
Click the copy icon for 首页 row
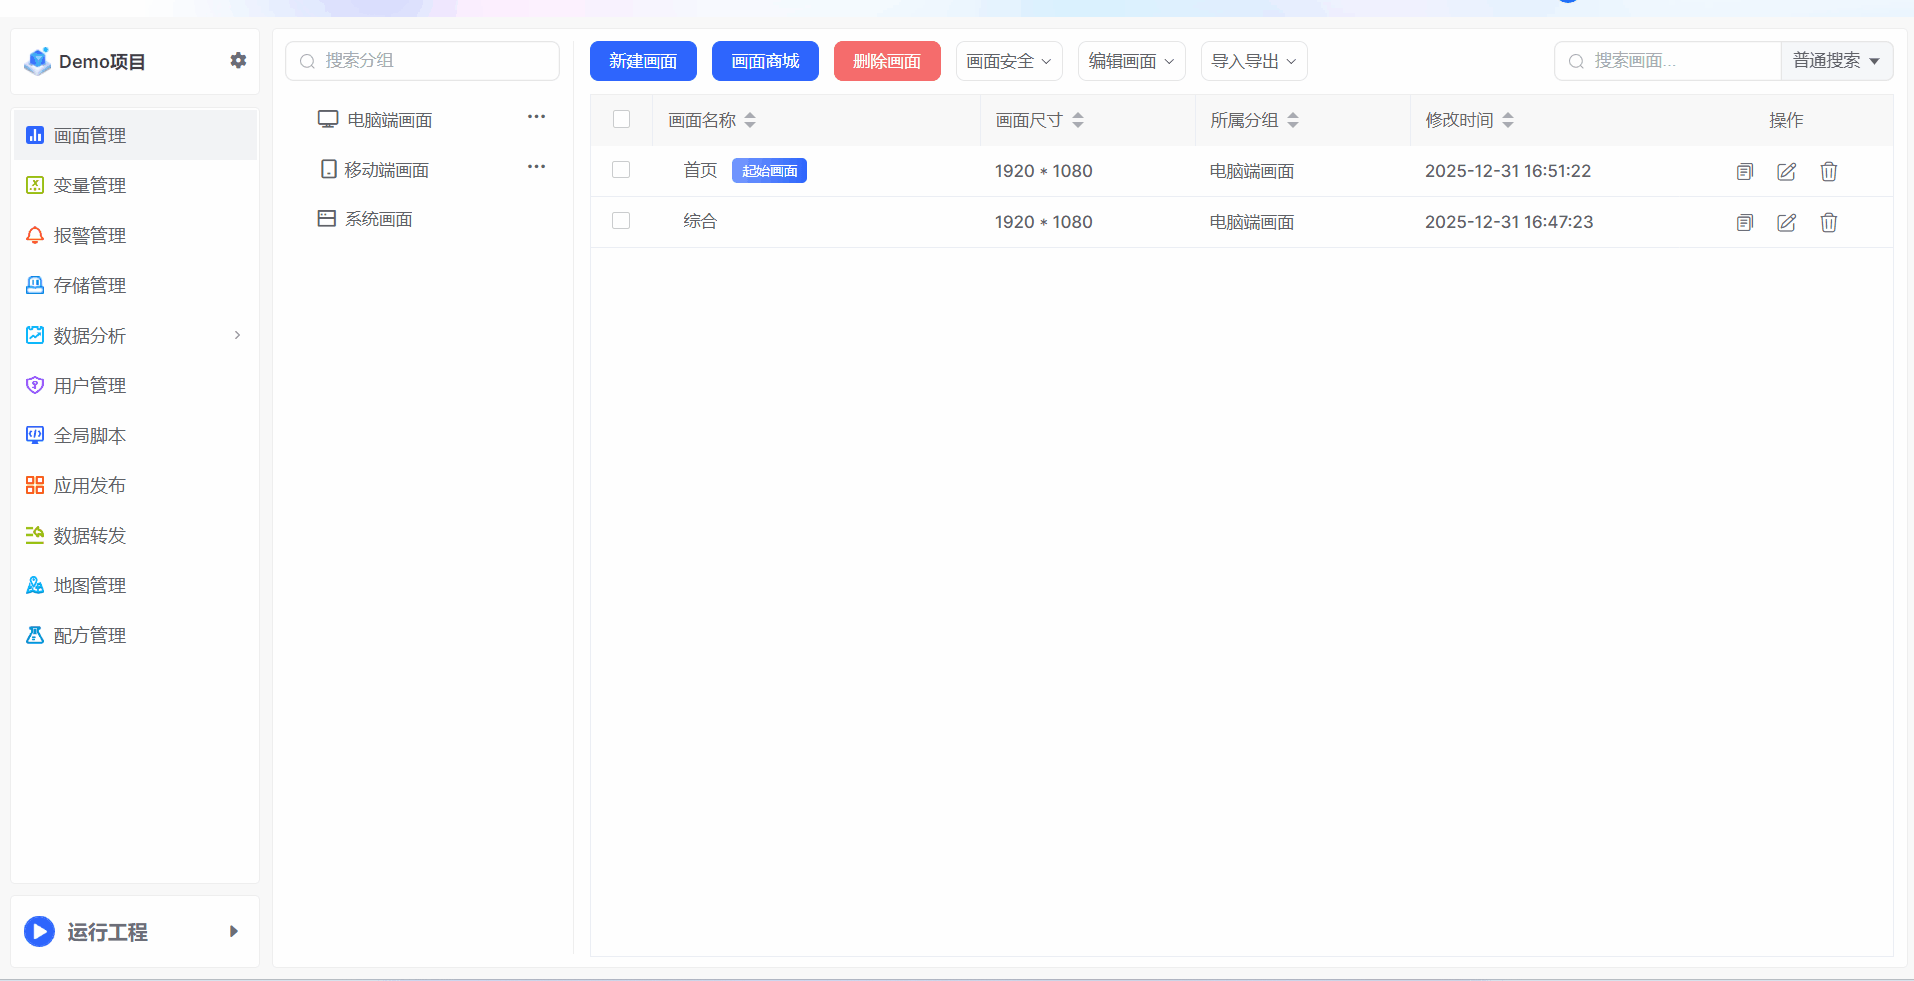(x=1744, y=171)
